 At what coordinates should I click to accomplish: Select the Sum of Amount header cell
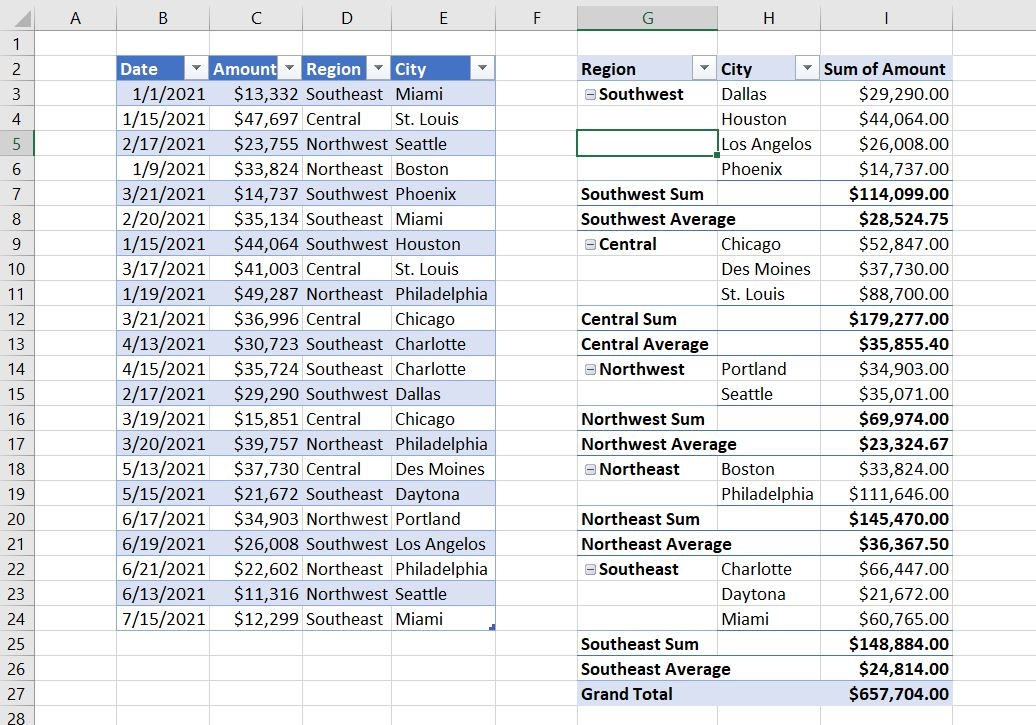point(885,69)
